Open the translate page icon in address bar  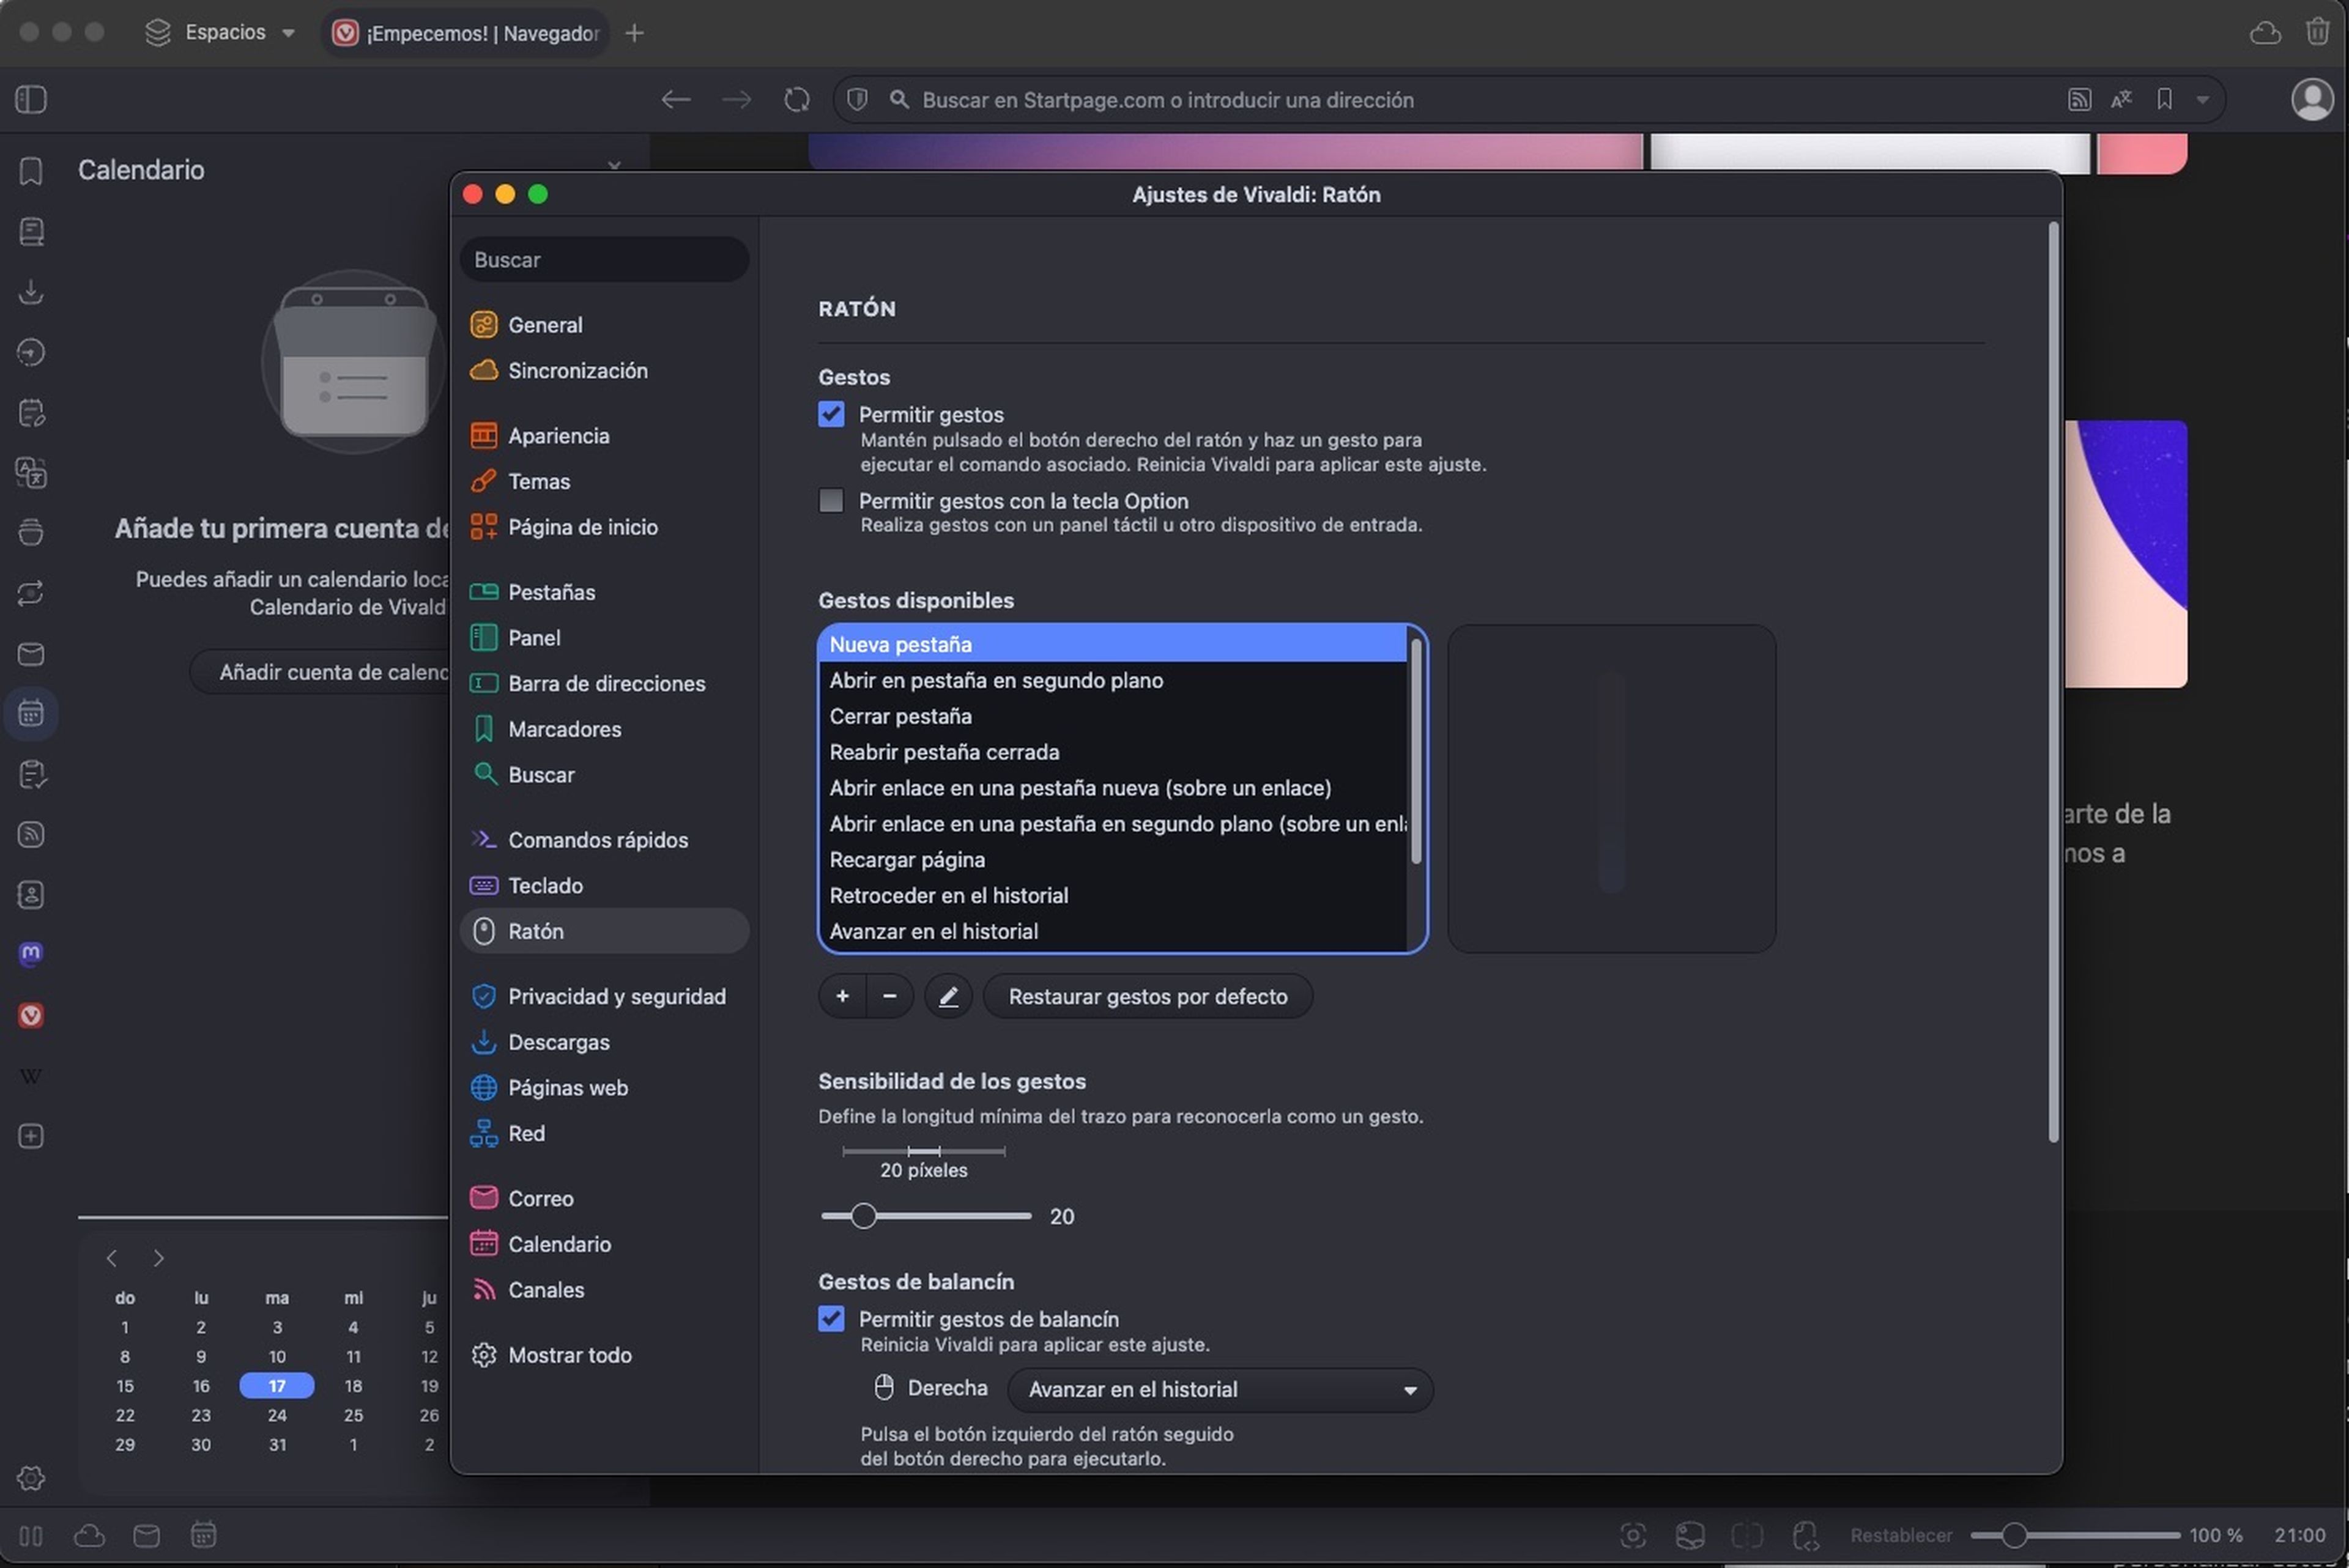pyautogui.click(x=2121, y=100)
